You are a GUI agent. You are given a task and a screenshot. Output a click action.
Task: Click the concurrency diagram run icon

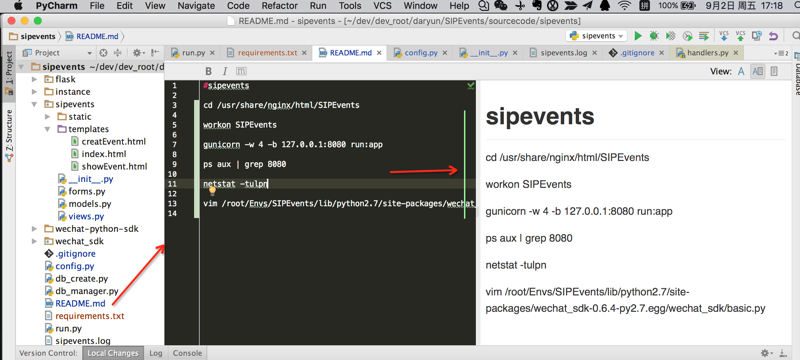click(705, 36)
